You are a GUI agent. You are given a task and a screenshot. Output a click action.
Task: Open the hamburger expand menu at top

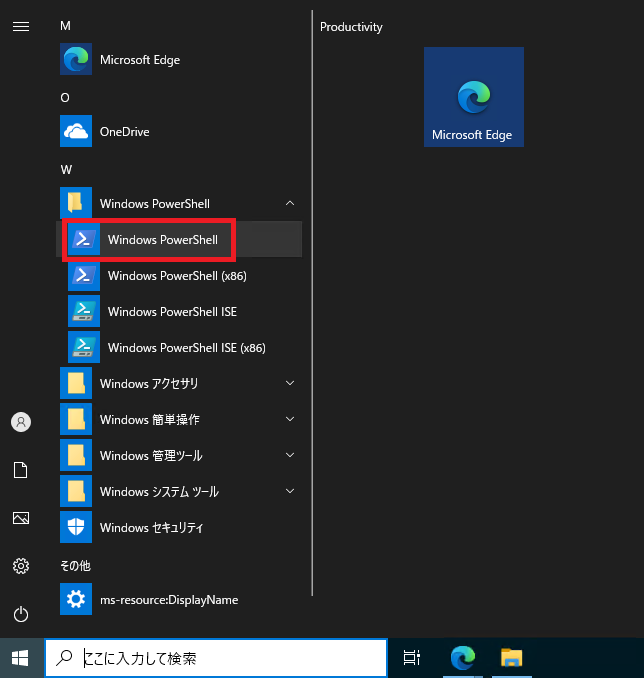click(21, 27)
